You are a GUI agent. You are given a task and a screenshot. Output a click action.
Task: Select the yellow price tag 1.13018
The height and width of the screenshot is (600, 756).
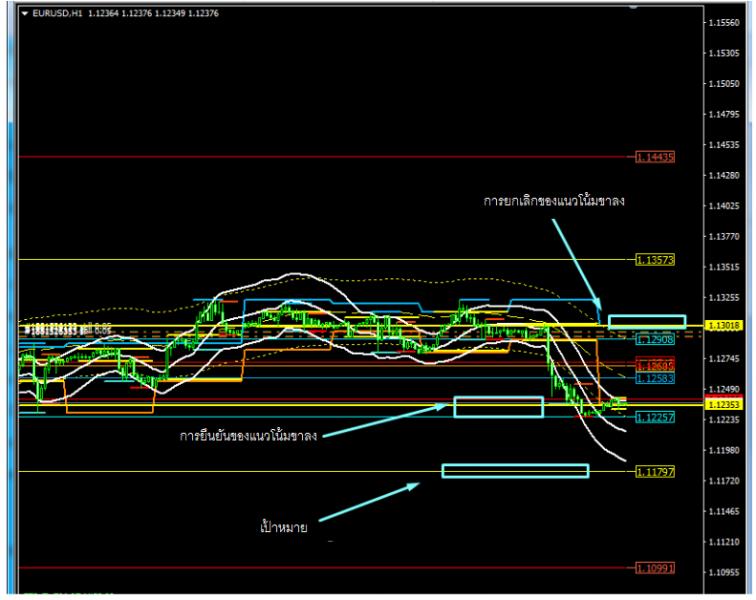(x=724, y=326)
